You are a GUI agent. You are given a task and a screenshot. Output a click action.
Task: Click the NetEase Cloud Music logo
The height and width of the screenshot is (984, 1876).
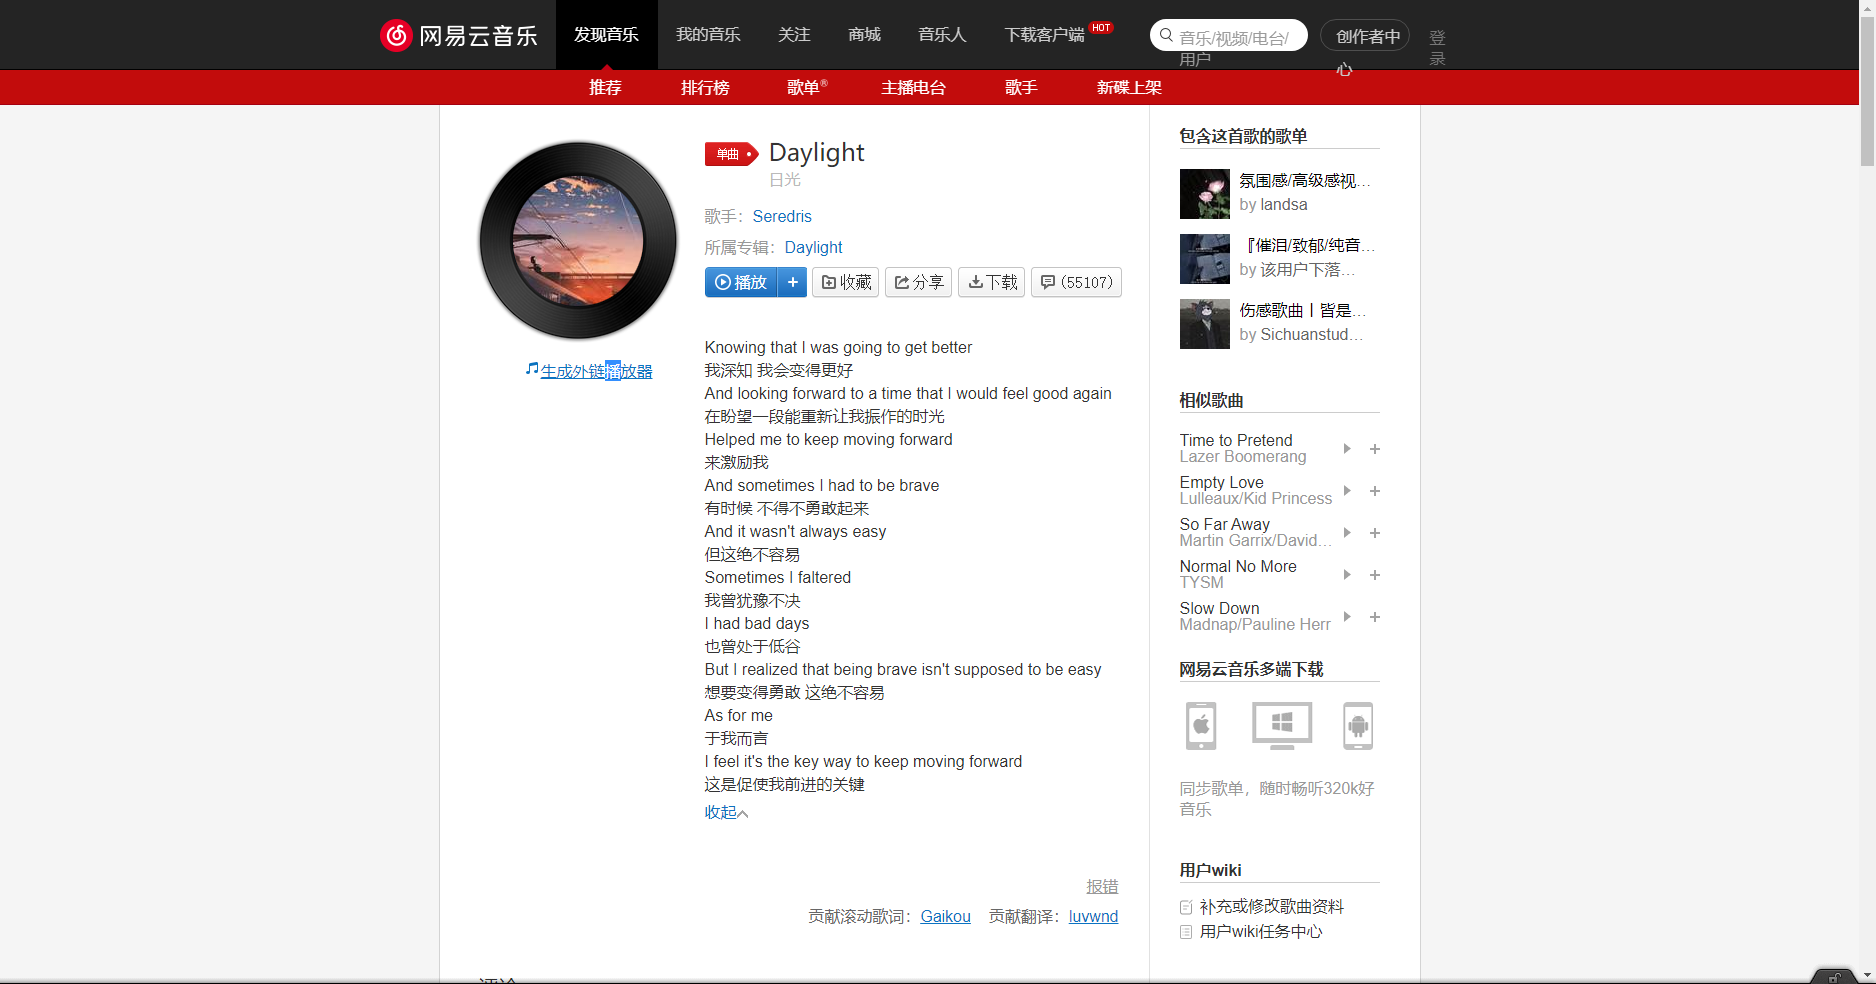[458, 35]
